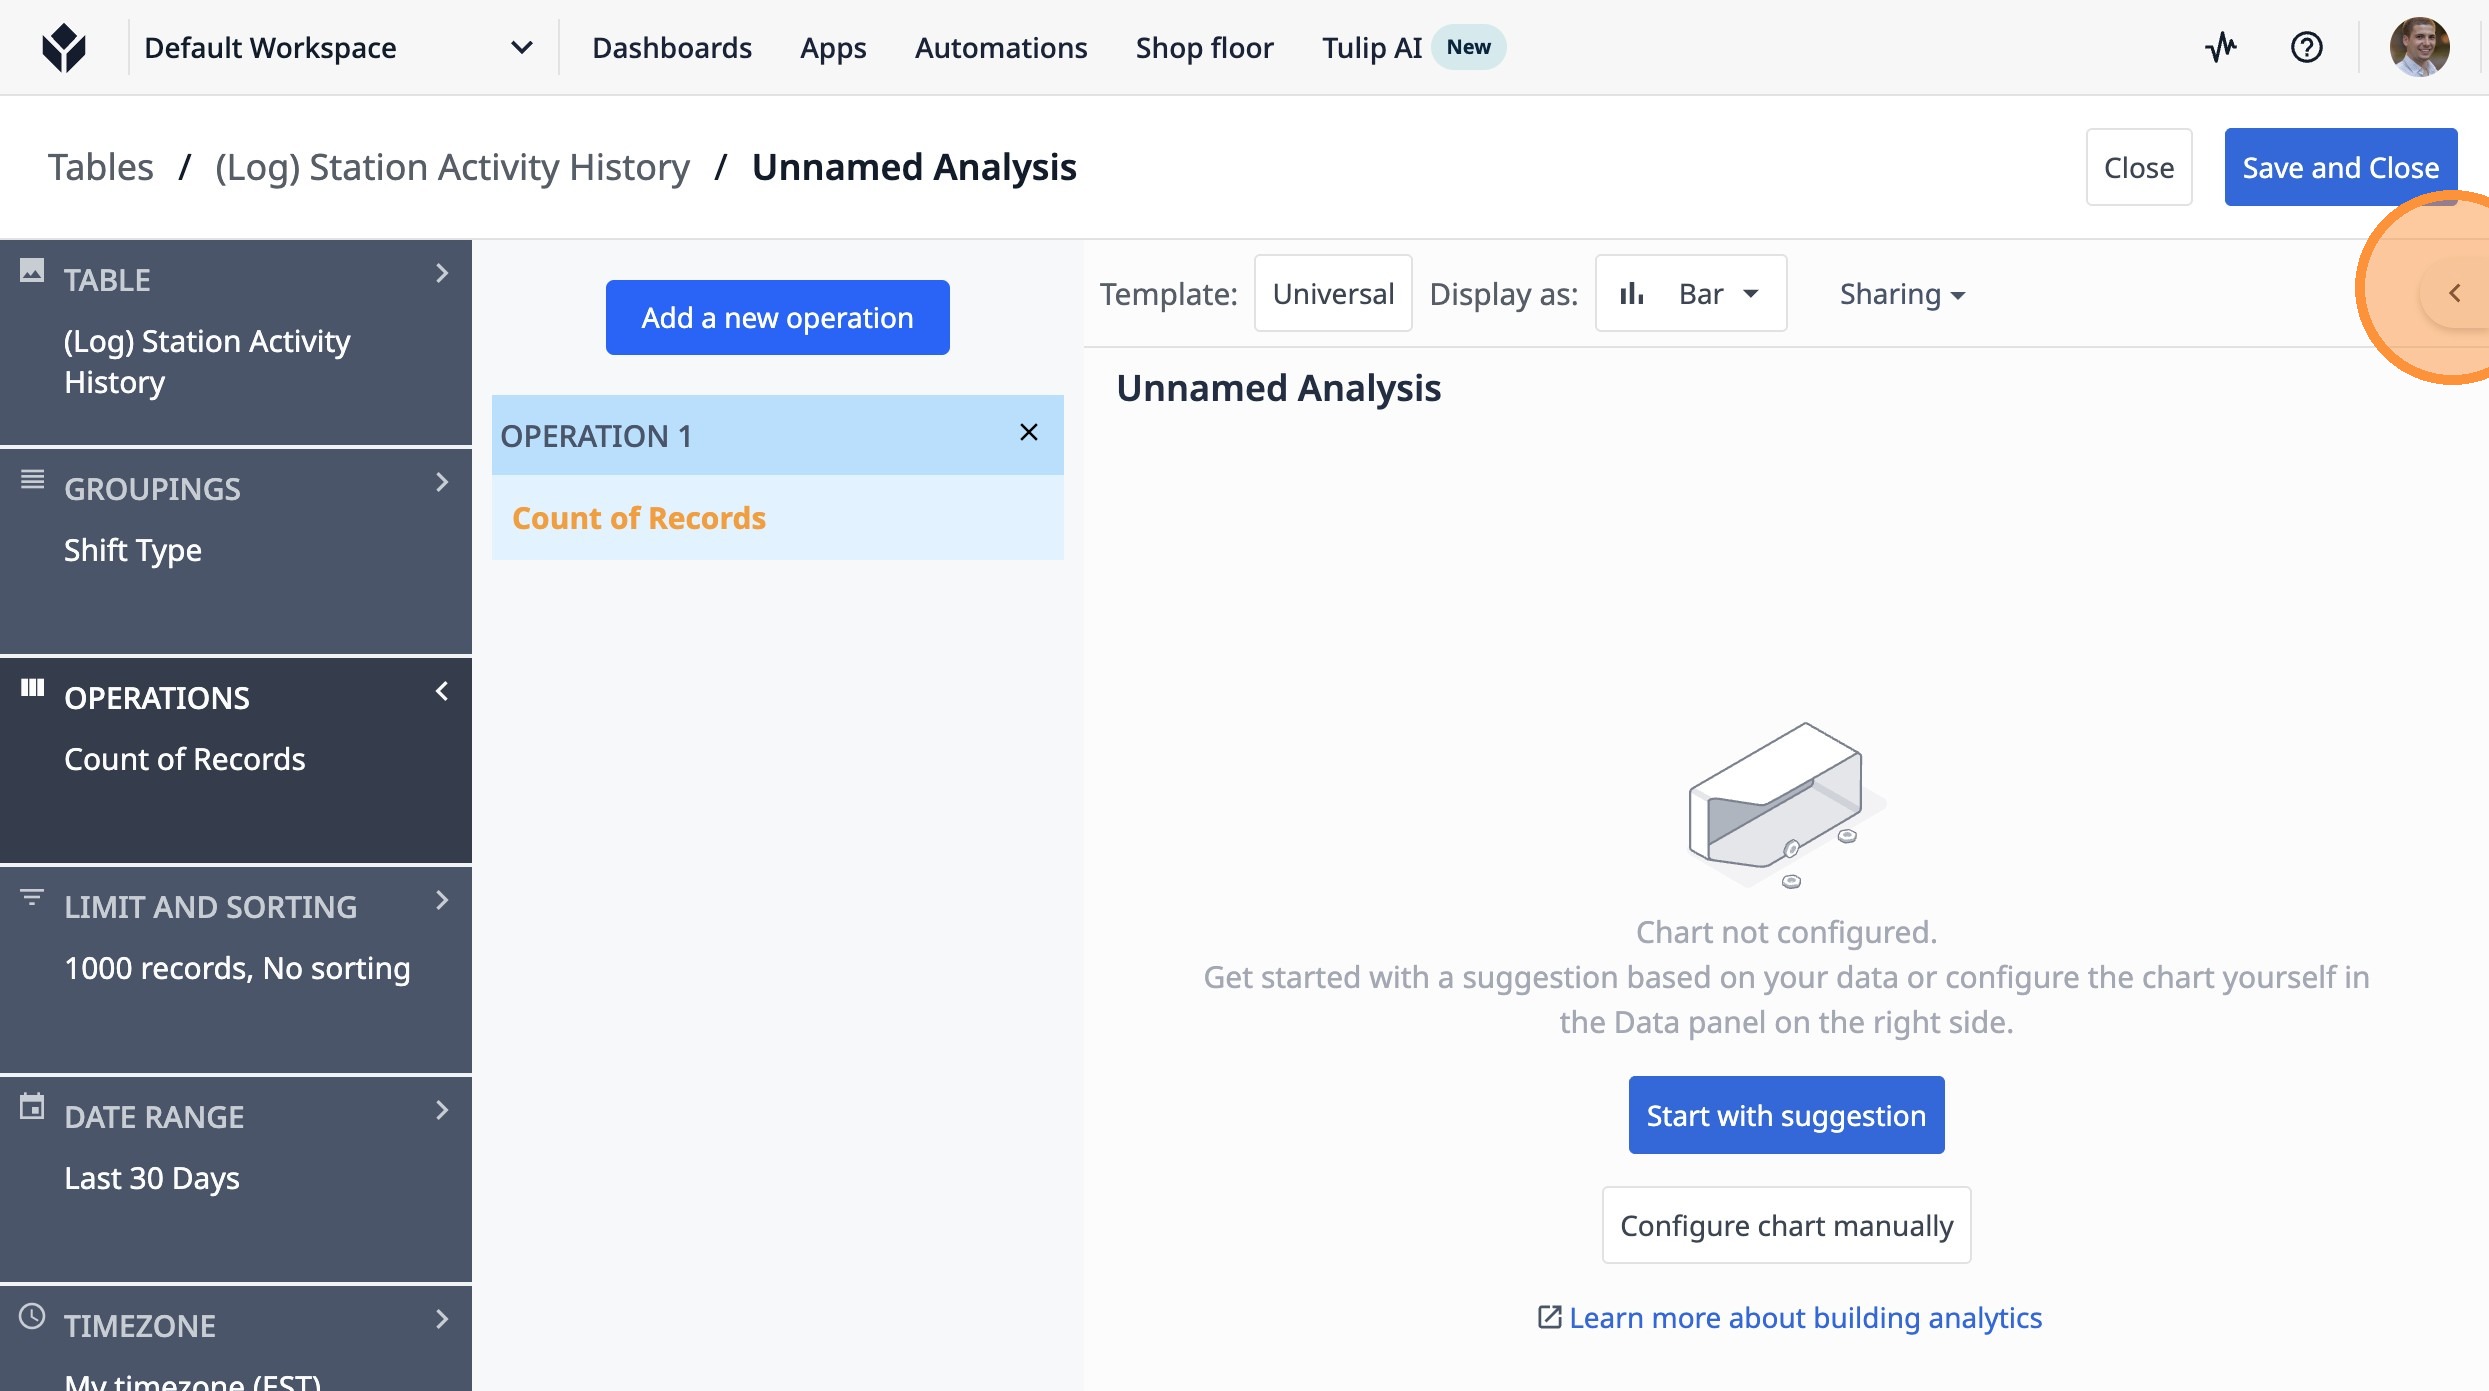This screenshot has width=2489, height=1391.
Task: Open the activity pulse icon
Action: (2221, 47)
